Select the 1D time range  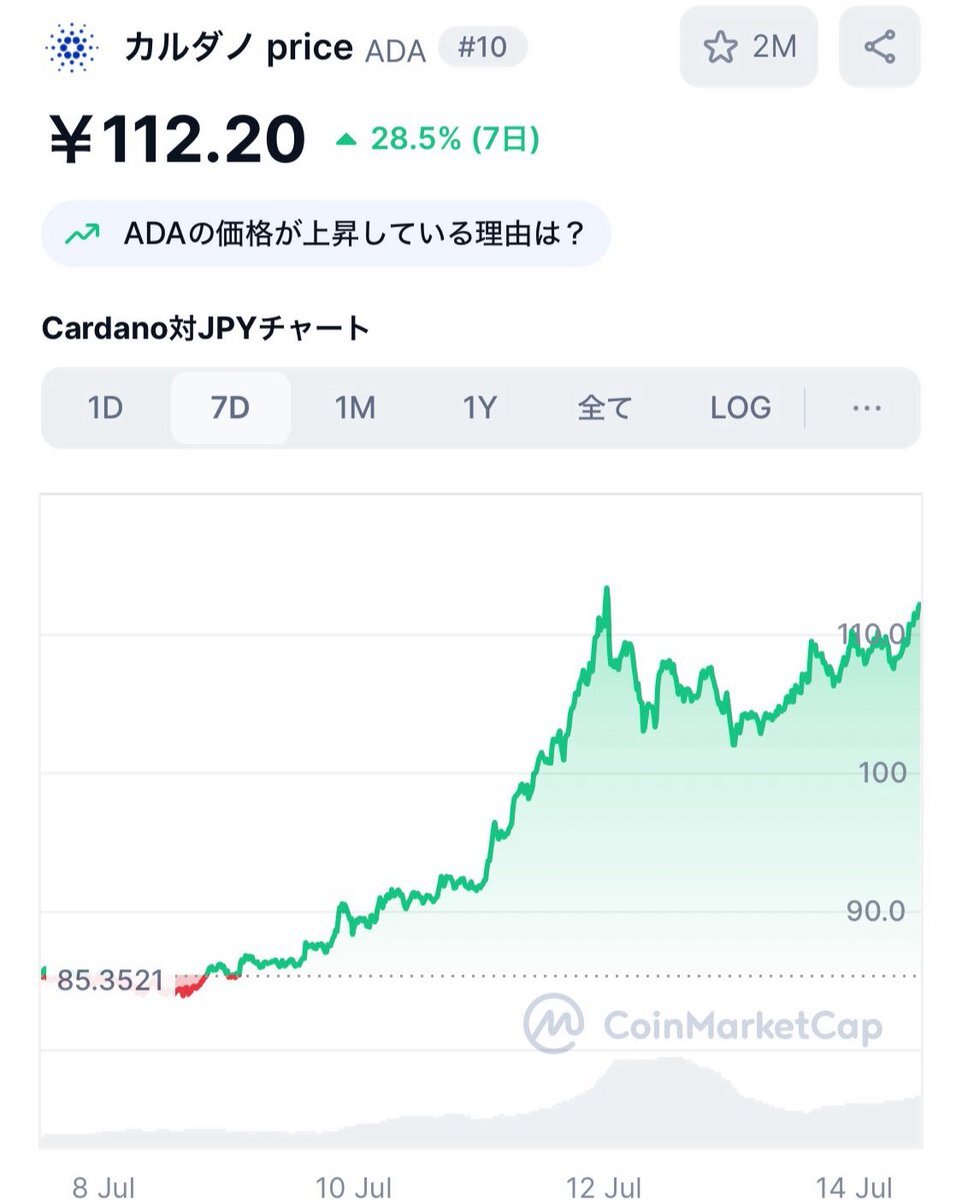(x=105, y=408)
